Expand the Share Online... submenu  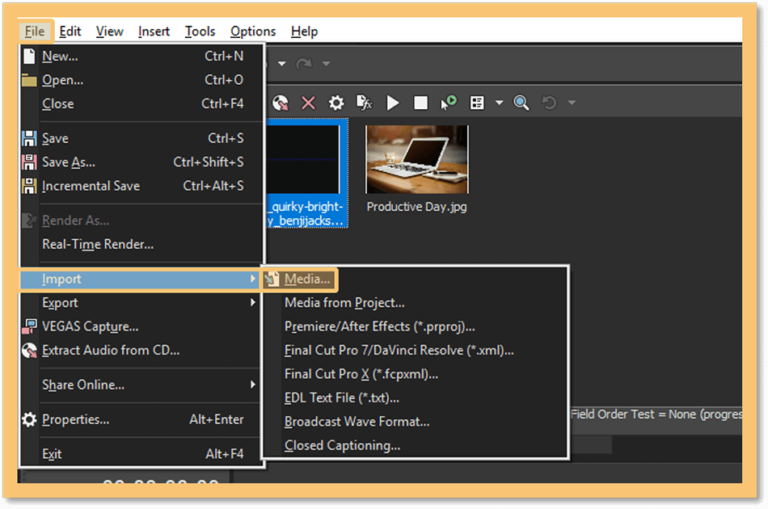coord(142,385)
